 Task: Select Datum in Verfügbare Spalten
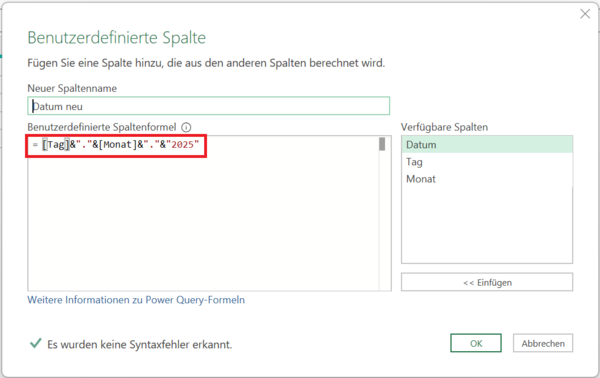[x=487, y=145]
